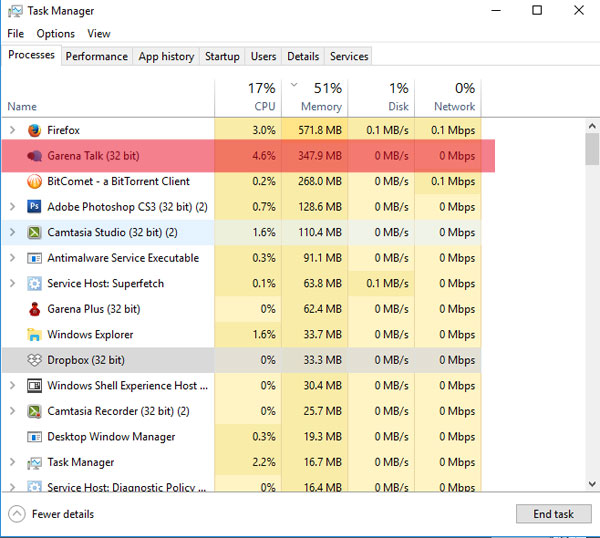Open the File menu

(16, 34)
